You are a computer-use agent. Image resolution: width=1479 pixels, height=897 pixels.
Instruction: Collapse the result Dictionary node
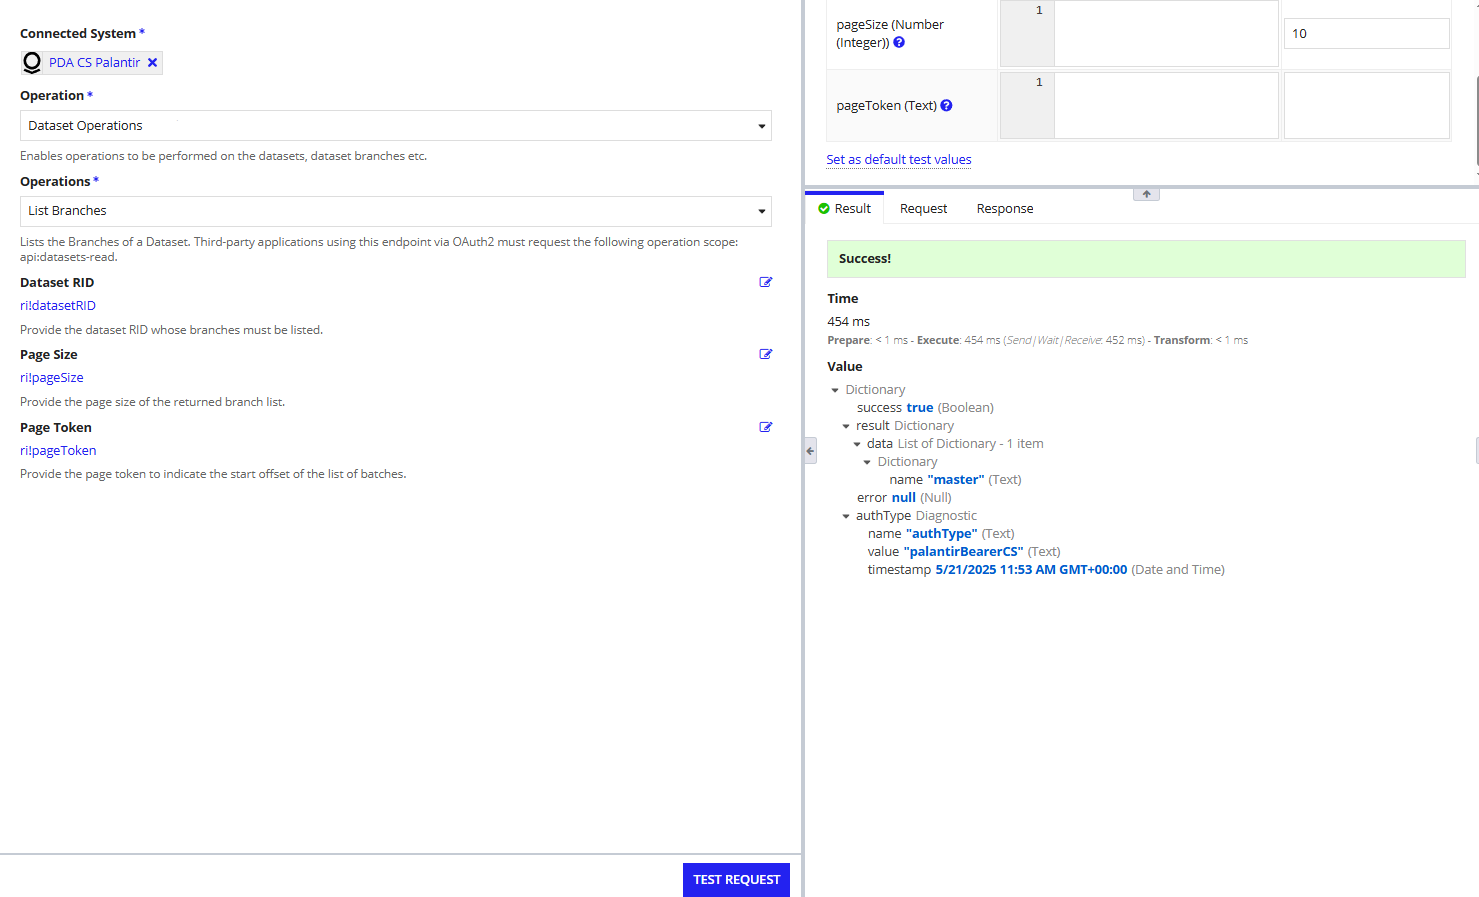pos(846,426)
